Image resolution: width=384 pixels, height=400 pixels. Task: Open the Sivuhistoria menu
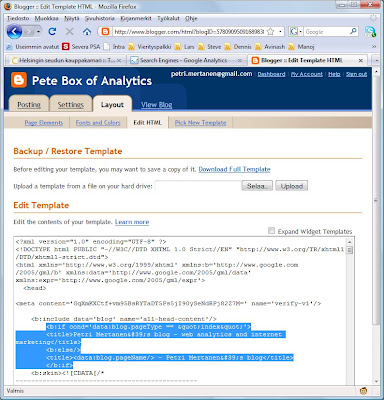pyautogui.click(x=99, y=18)
